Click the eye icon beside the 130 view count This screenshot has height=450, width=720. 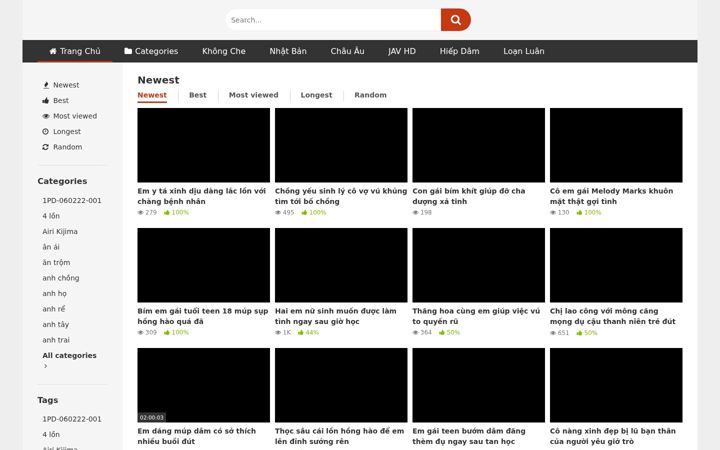pos(553,213)
